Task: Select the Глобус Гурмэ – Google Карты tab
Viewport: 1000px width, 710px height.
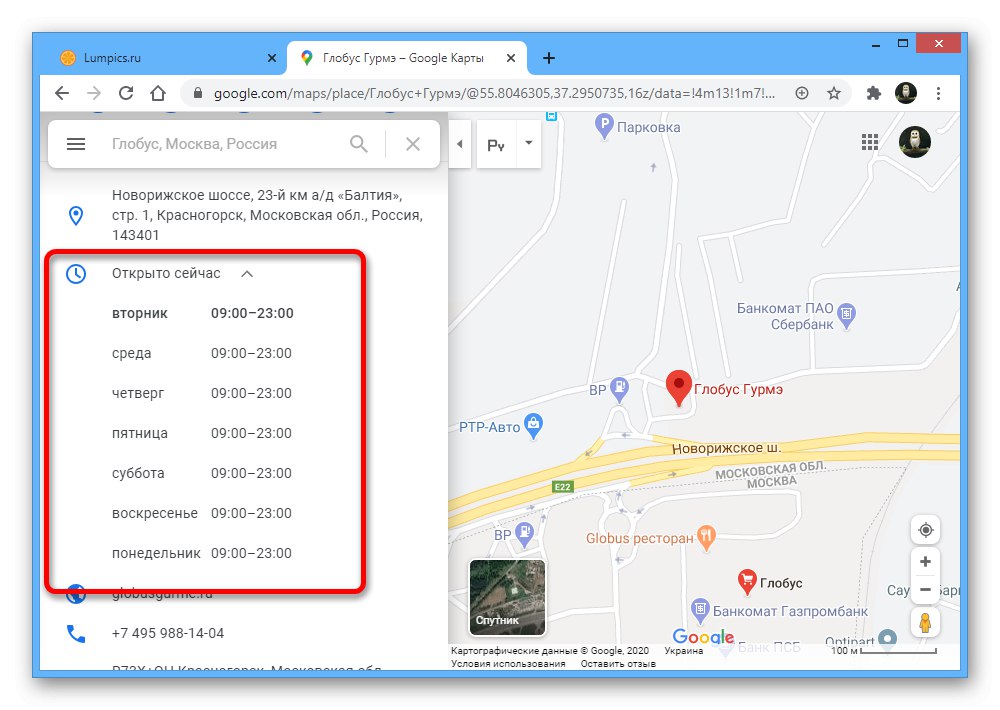Action: [x=406, y=58]
